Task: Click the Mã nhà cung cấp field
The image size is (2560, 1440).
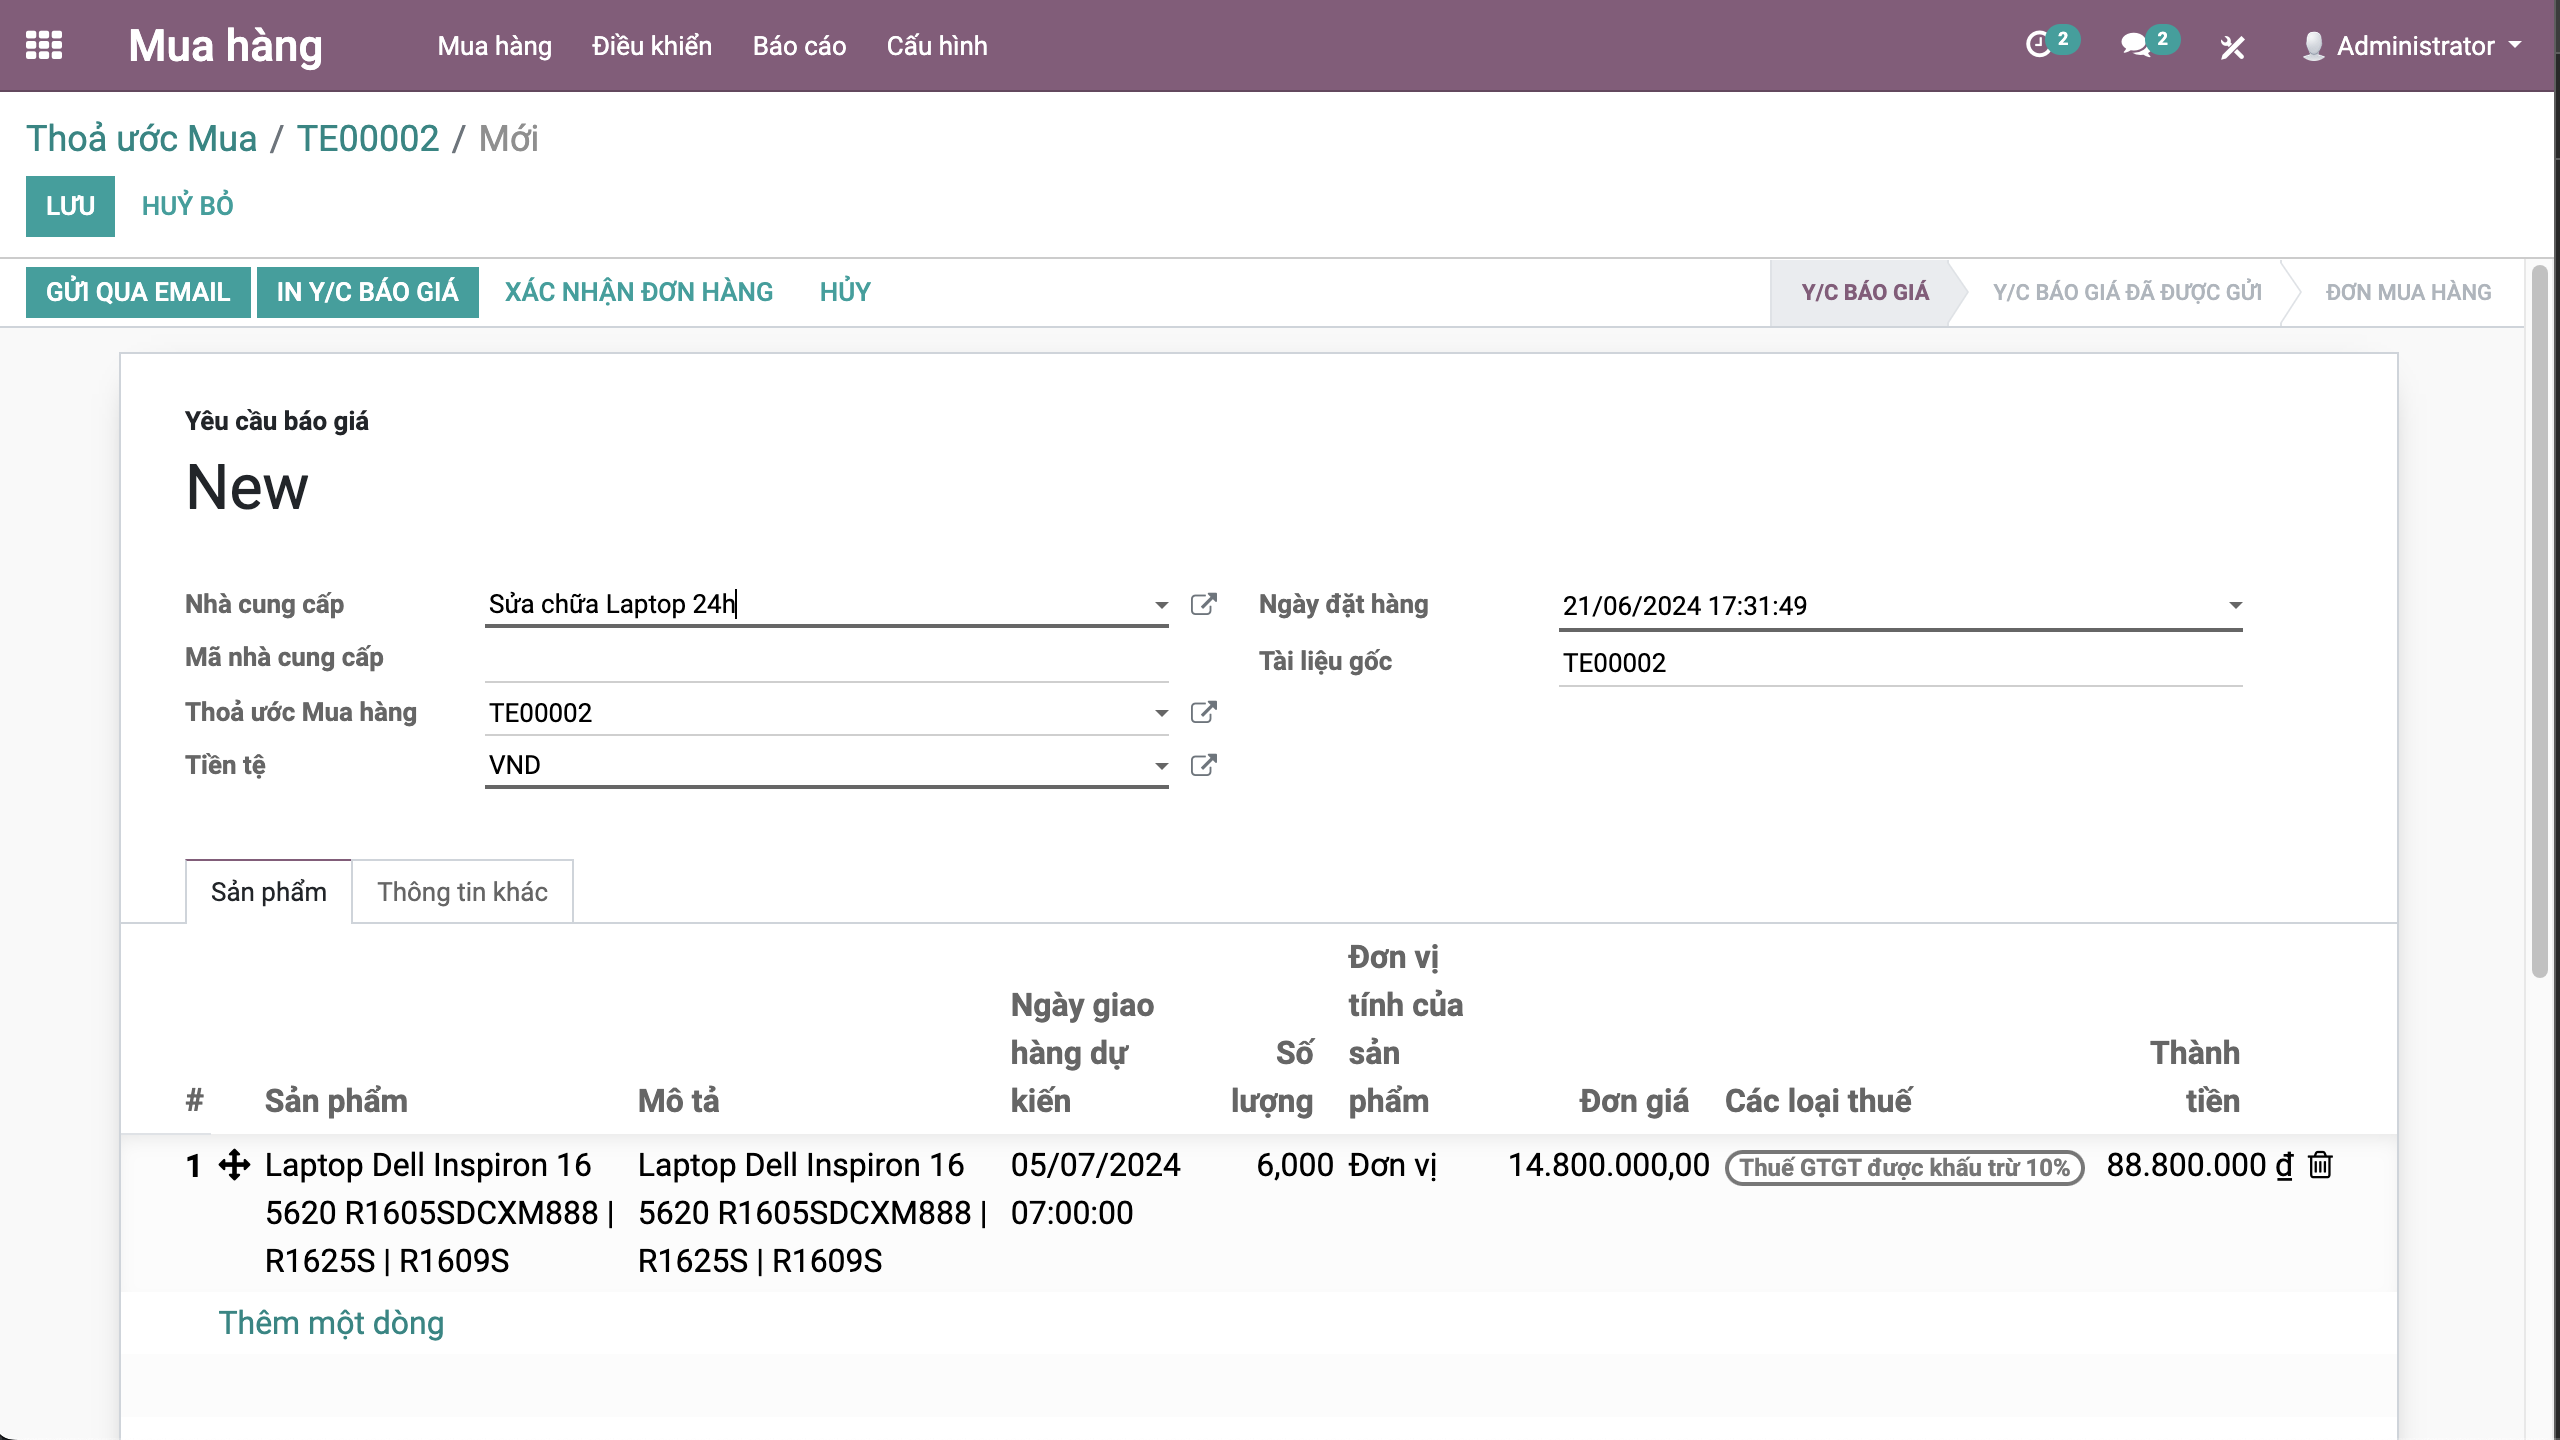Action: point(826,658)
